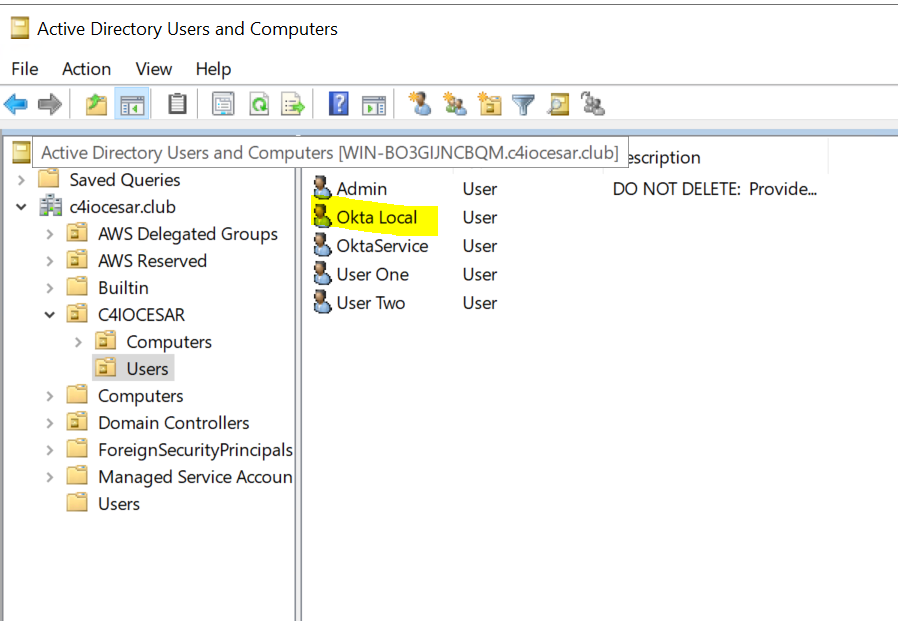Click the c4iocesar.club domain icon
Viewport: 898px width, 621px height.
[x=50, y=206]
